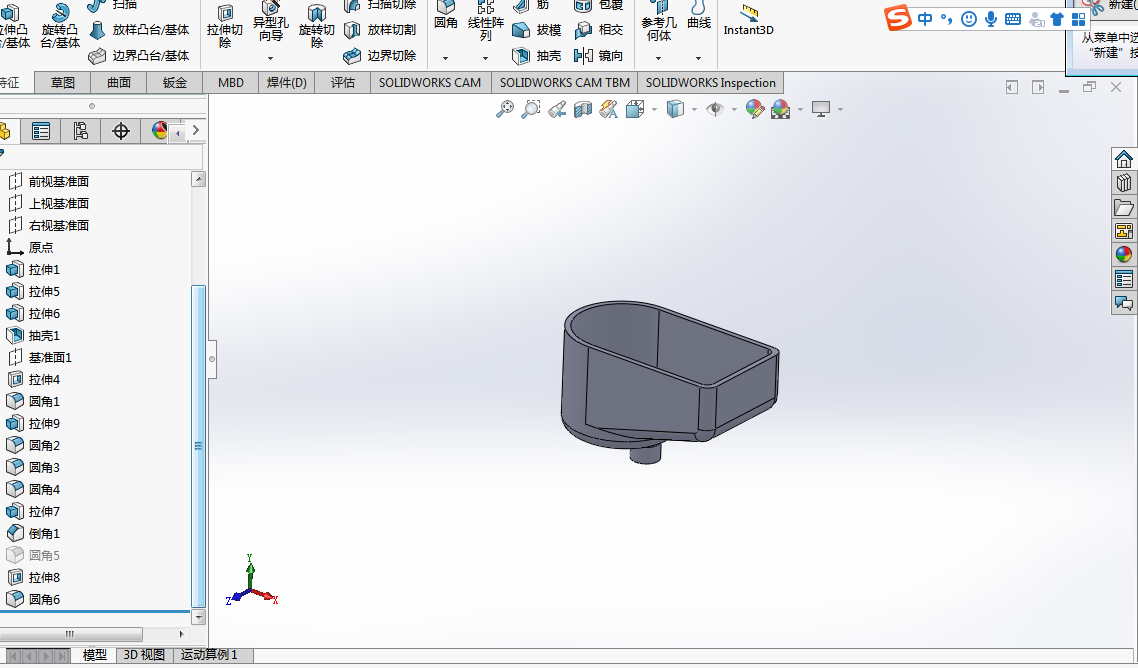The width and height of the screenshot is (1138, 668).
Task: Switch to the 3D 视图 bottom tab
Action: (144, 655)
